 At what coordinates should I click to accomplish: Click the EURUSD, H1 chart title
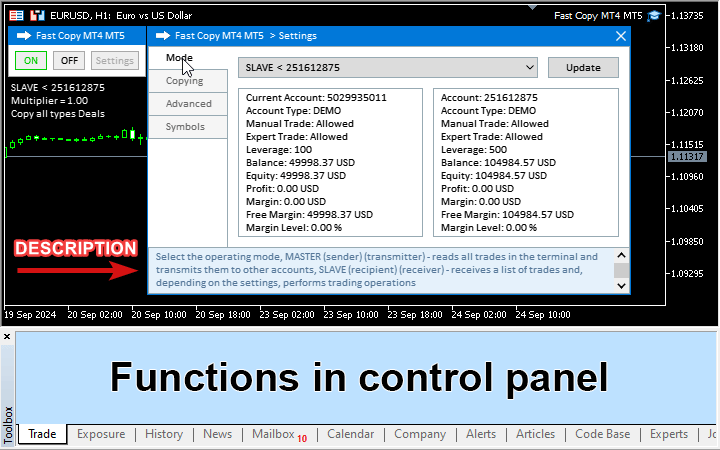(121, 16)
